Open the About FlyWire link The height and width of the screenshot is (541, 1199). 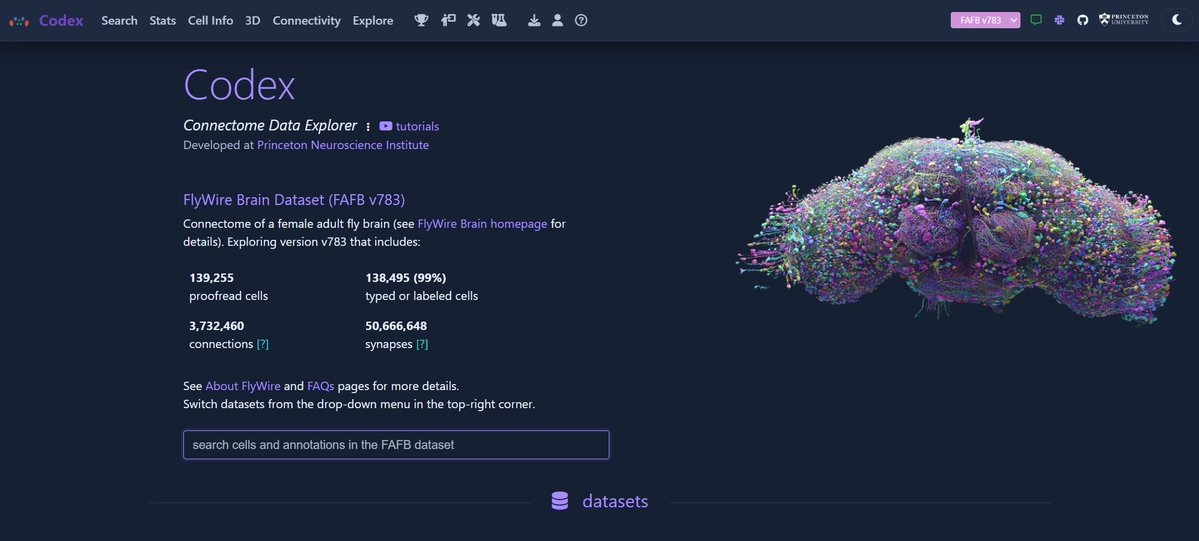[x=242, y=386]
